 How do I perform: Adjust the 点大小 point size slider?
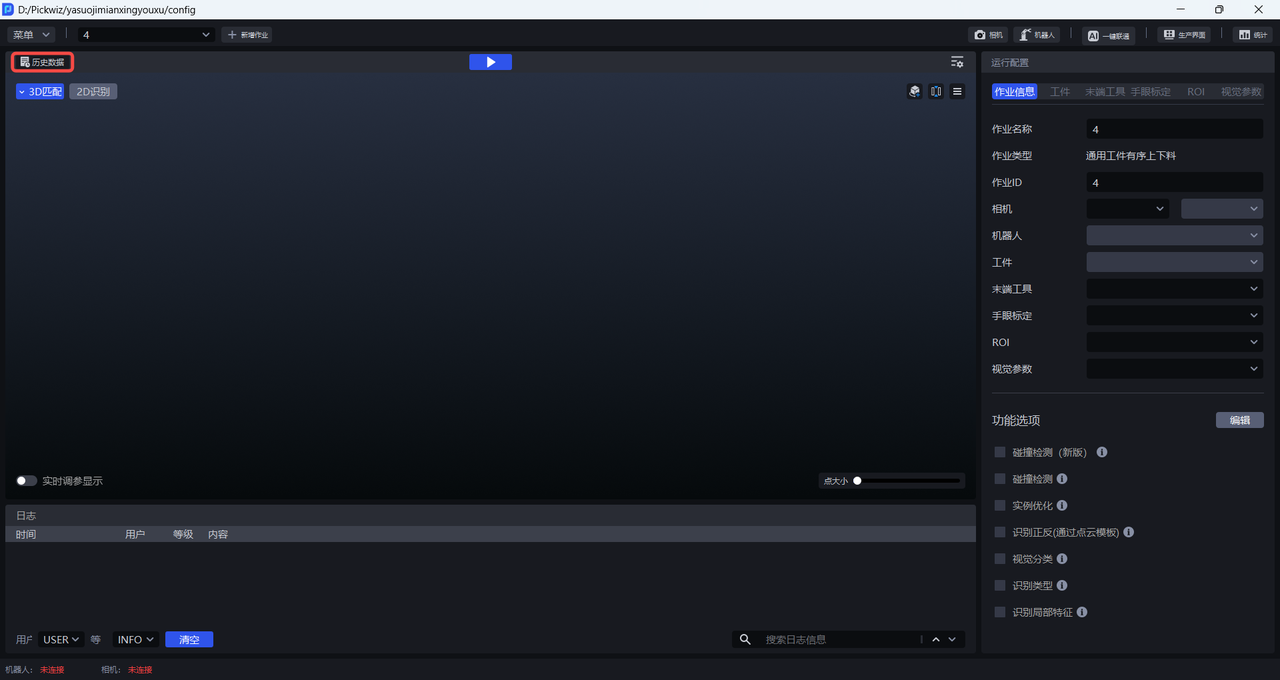coord(857,481)
